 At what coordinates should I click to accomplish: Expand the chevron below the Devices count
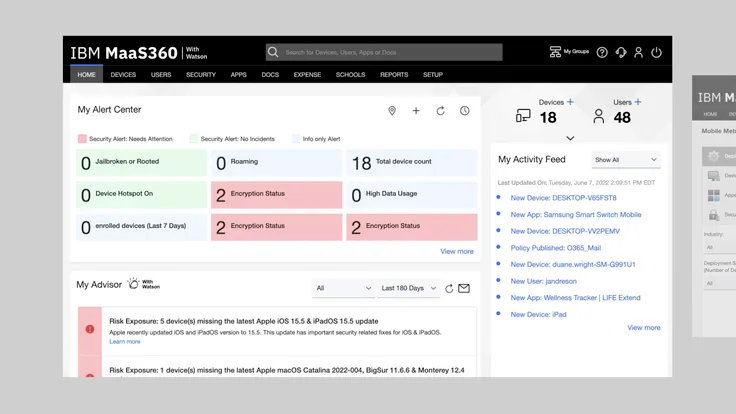570,138
